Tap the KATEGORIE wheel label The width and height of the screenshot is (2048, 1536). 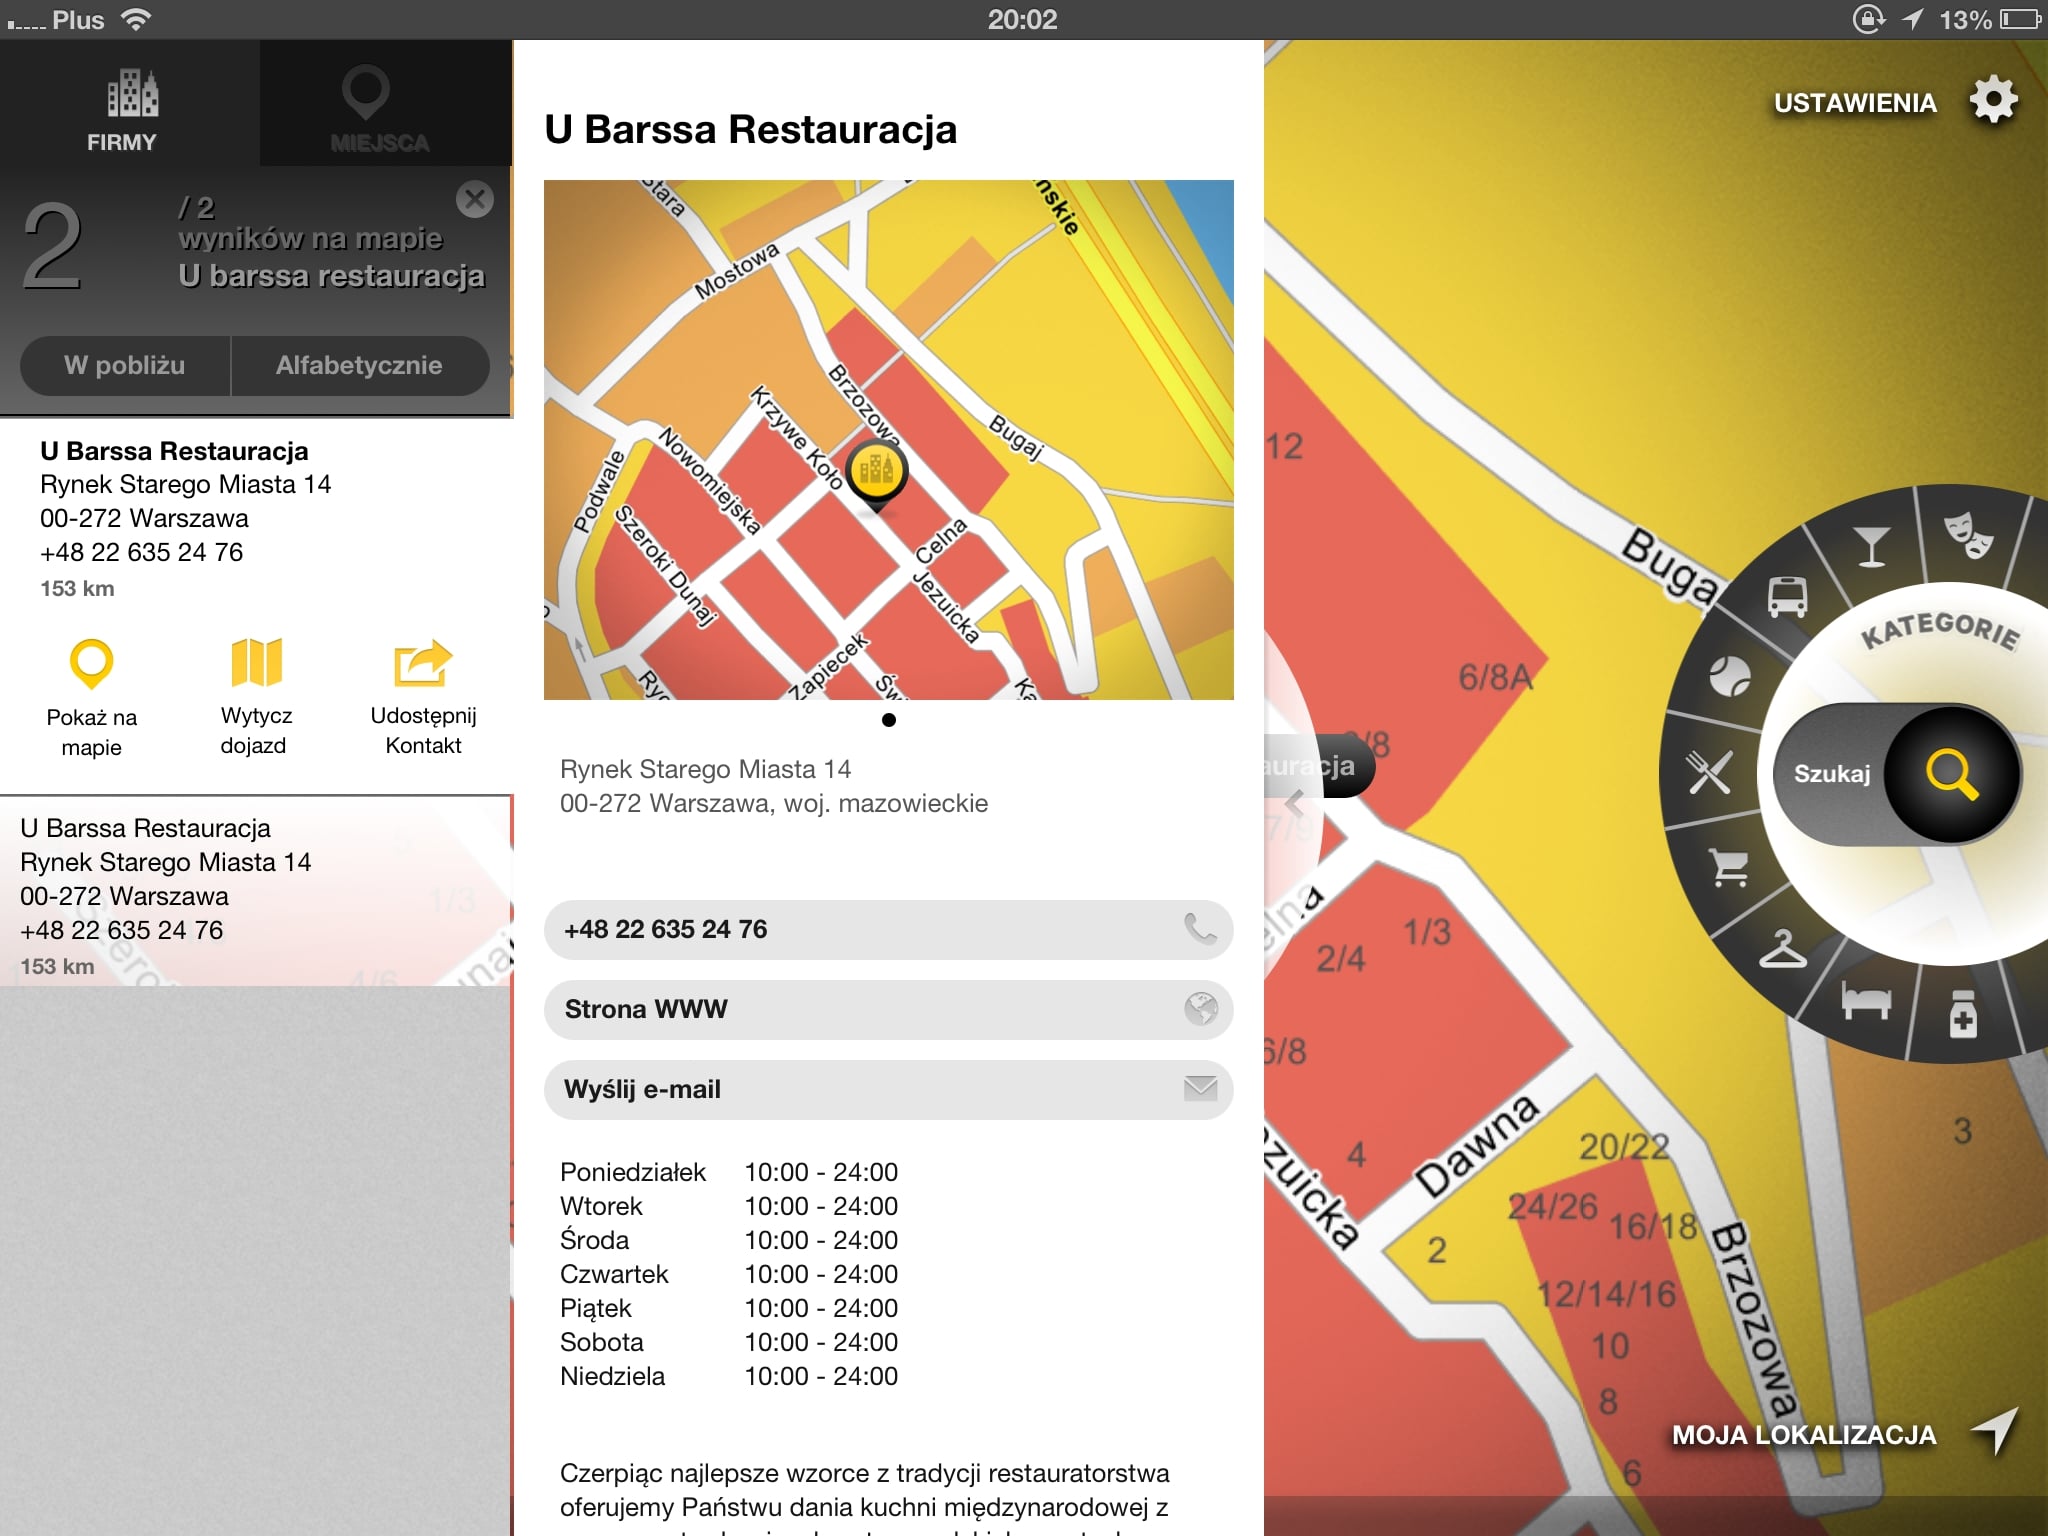1940,631
